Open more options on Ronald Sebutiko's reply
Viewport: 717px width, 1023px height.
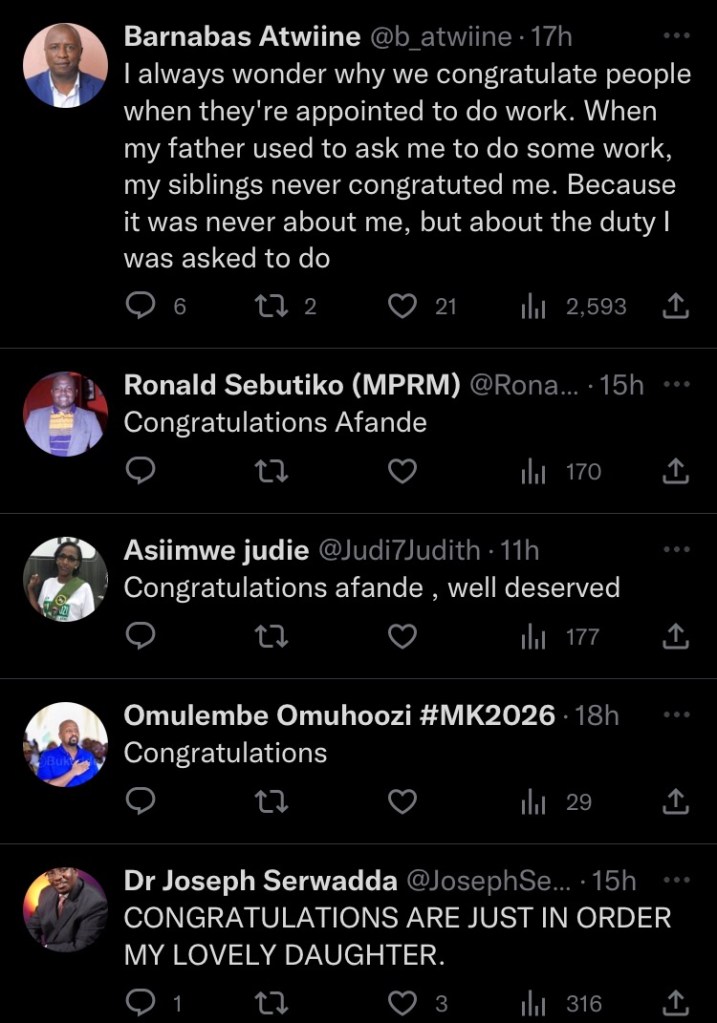pyautogui.click(x=677, y=385)
